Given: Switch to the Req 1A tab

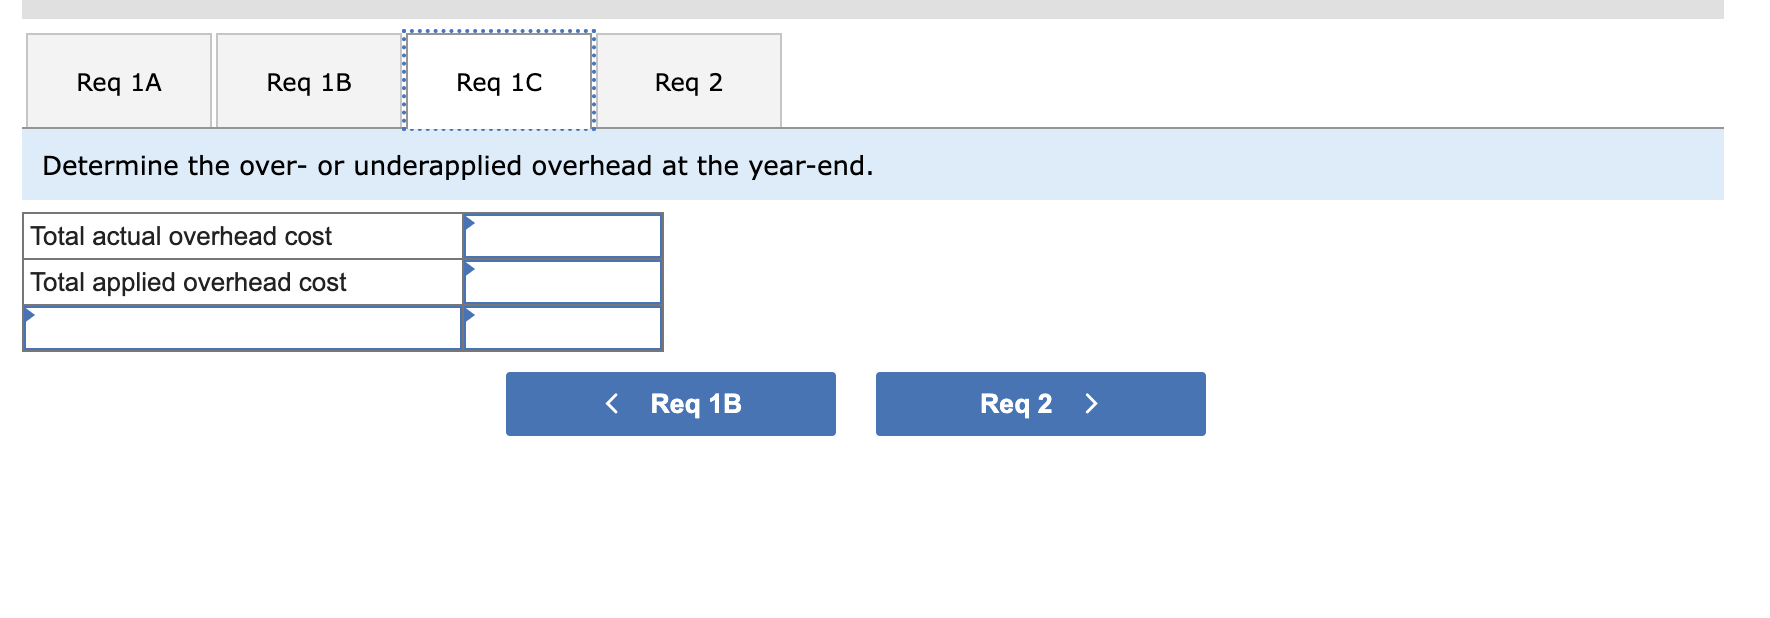Looking at the screenshot, I should click(118, 82).
